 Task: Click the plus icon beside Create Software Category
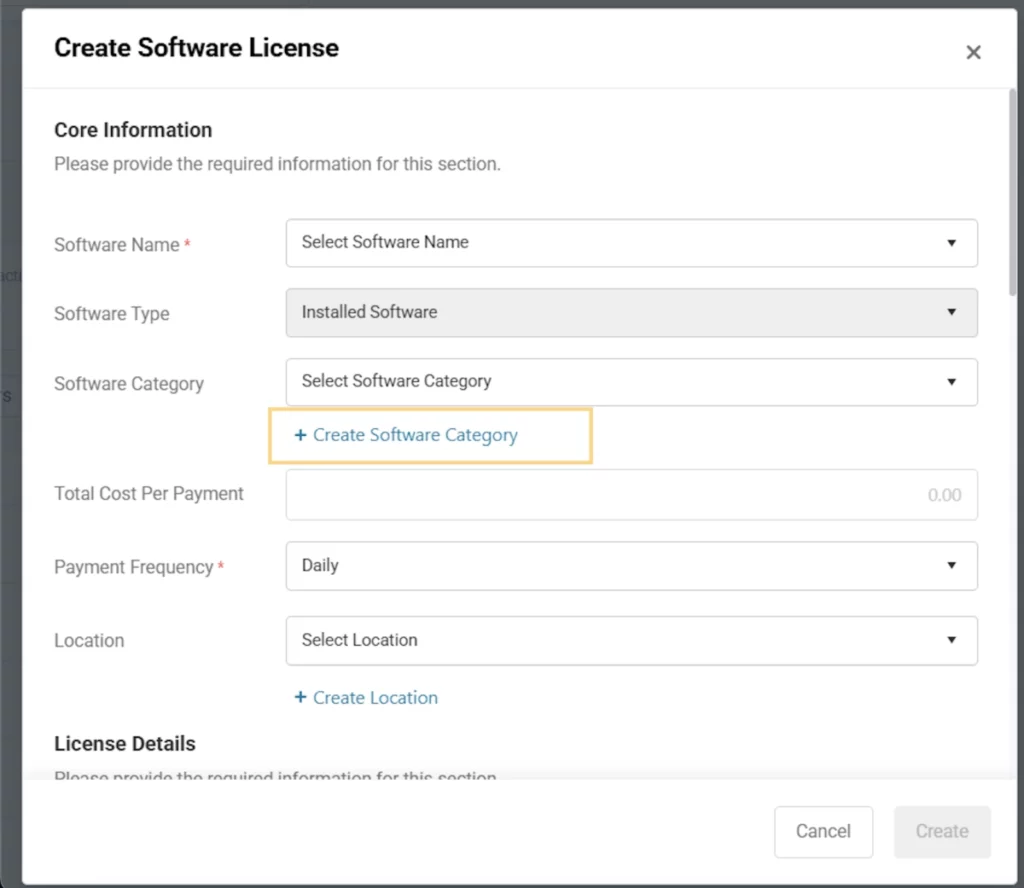[300, 436]
